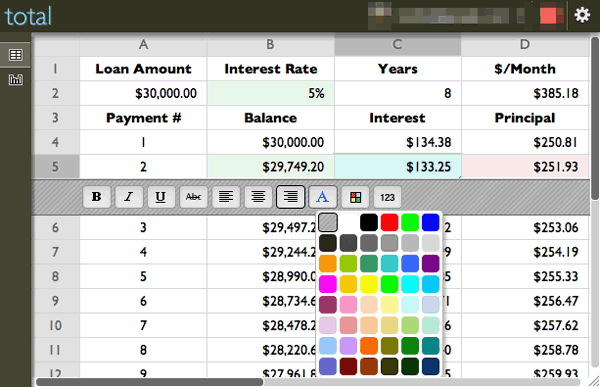This screenshot has height=387, width=600.
Task: Choose the white color swatch
Action: tap(348, 222)
